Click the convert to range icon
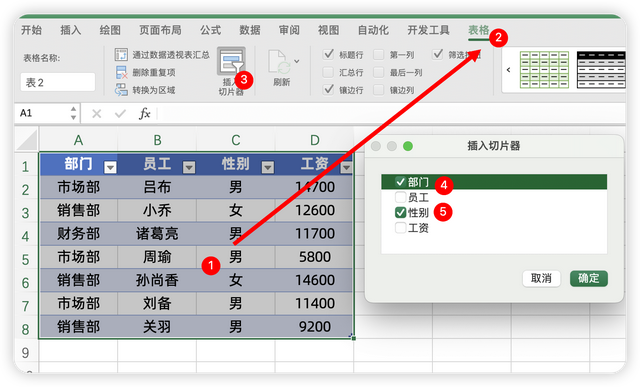This screenshot has width=640, height=387. pyautogui.click(x=121, y=90)
